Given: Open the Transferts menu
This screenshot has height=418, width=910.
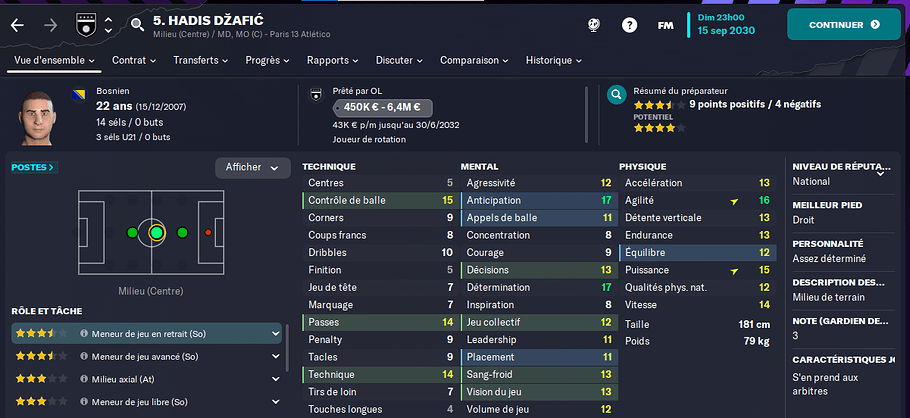Looking at the screenshot, I should [x=200, y=60].
